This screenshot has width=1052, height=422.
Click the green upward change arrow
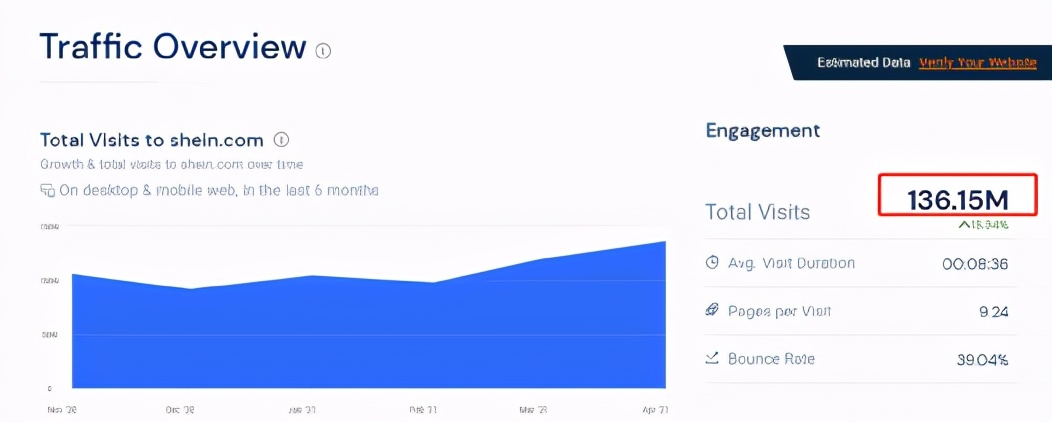point(964,225)
